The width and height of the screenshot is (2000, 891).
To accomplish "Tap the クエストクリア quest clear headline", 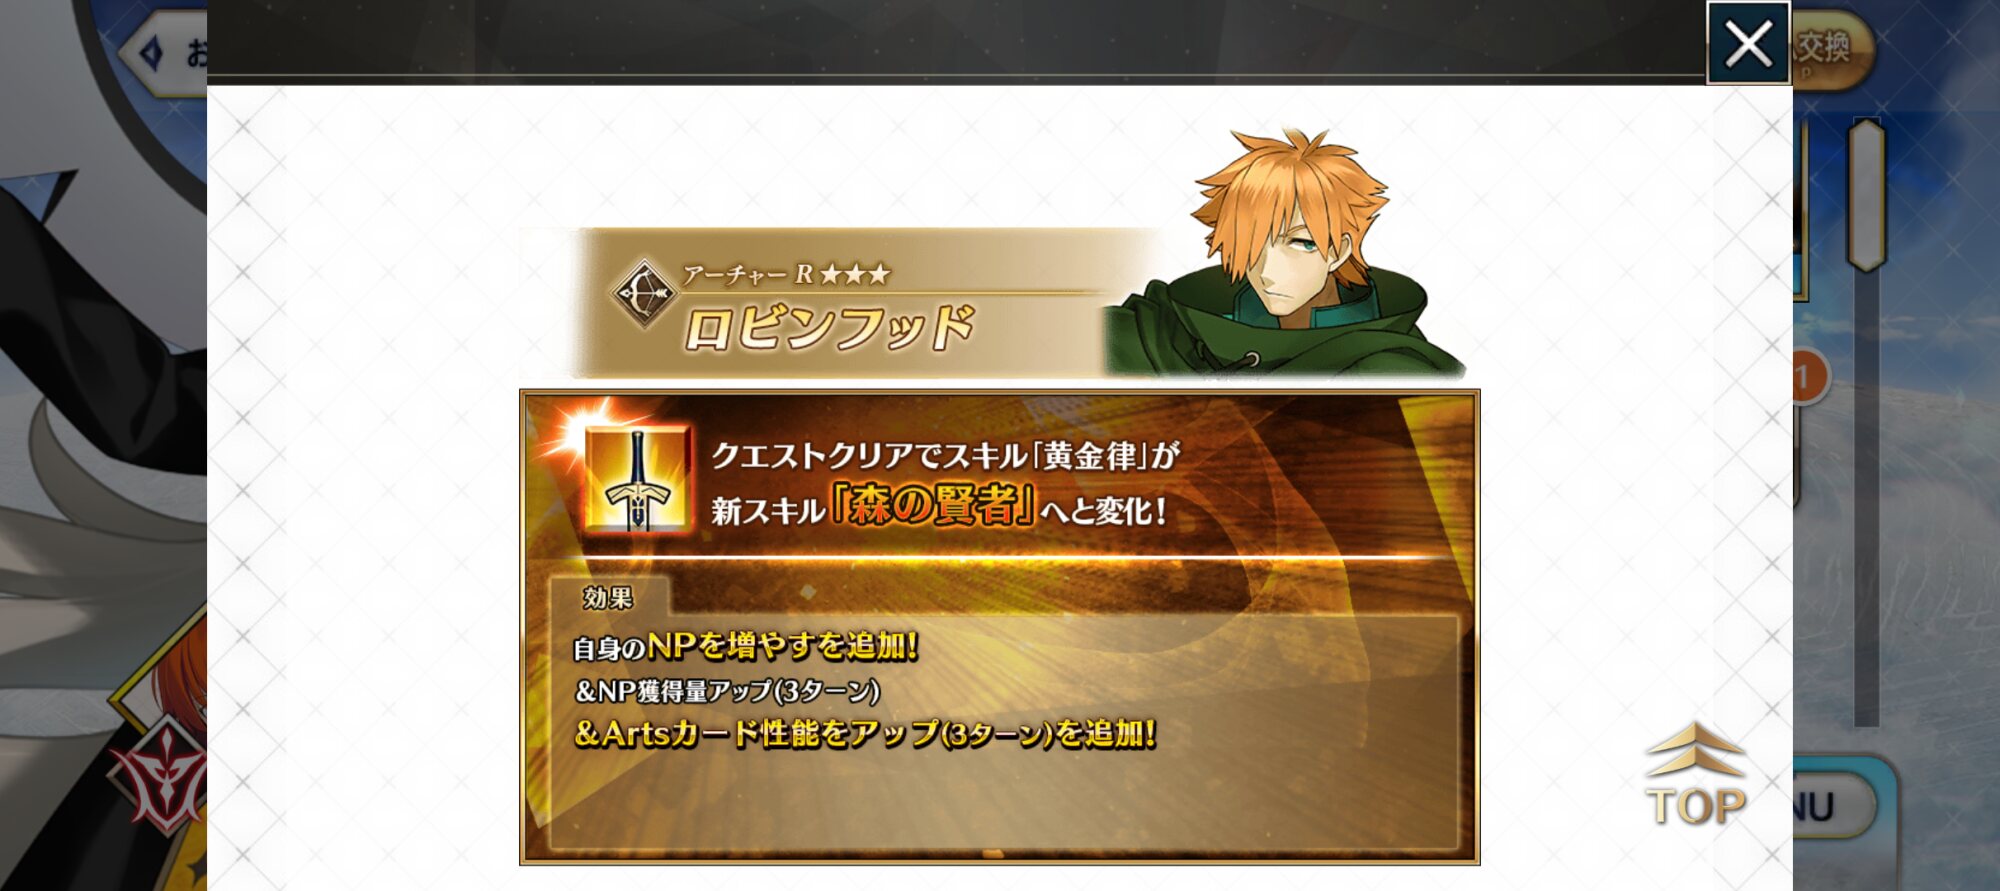I will click(x=945, y=456).
